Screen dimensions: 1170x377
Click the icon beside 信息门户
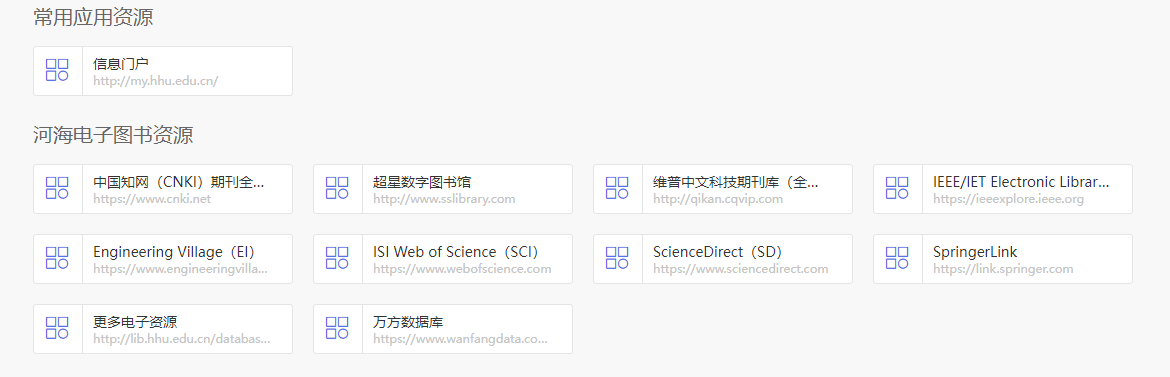tap(57, 70)
